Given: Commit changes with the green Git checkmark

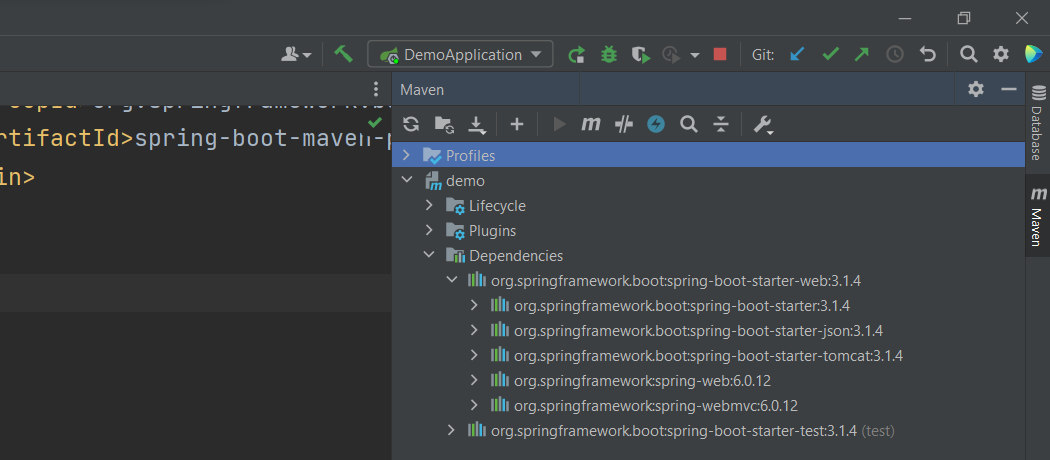Looking at the screenshot, I should tap(830, 54).
